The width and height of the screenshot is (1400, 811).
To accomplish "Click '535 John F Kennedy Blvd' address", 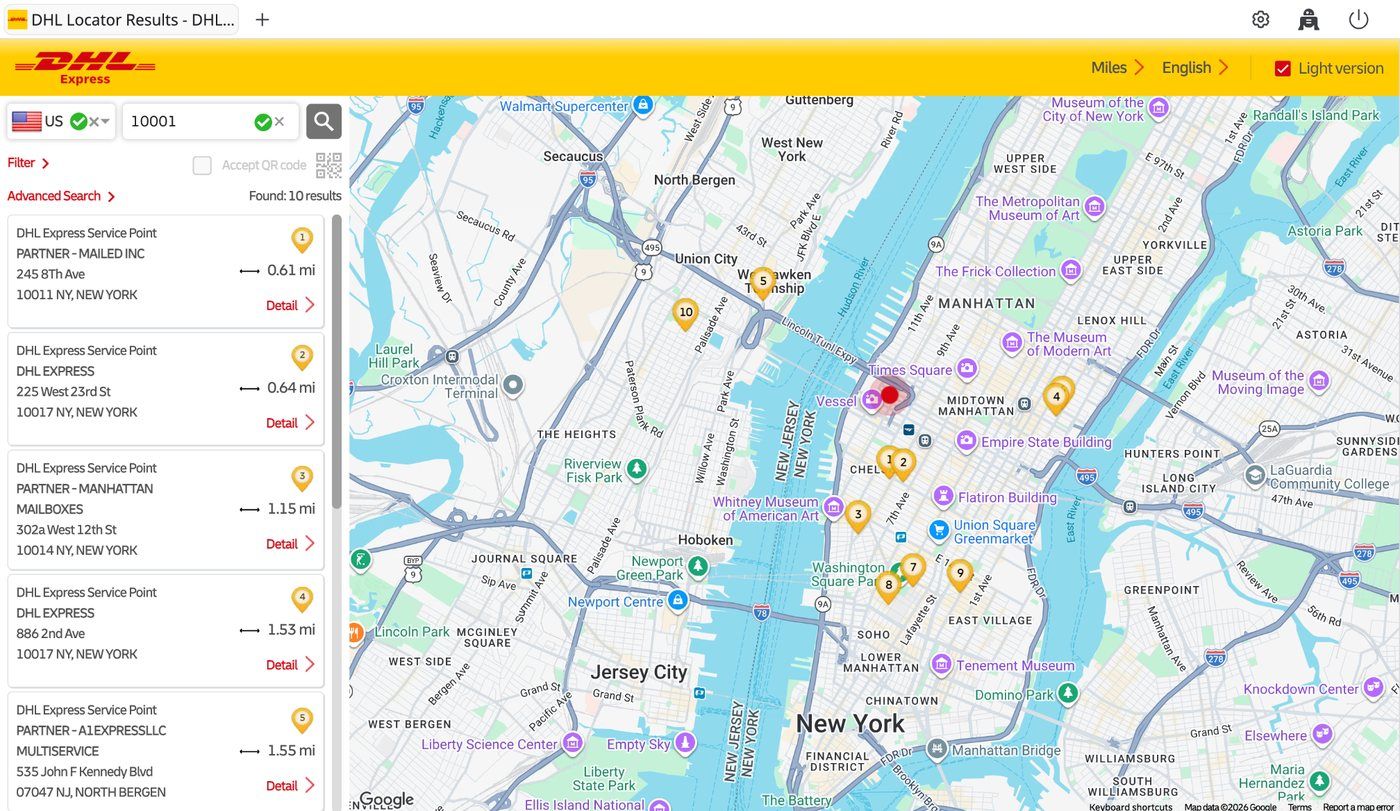I will point(85,772).
